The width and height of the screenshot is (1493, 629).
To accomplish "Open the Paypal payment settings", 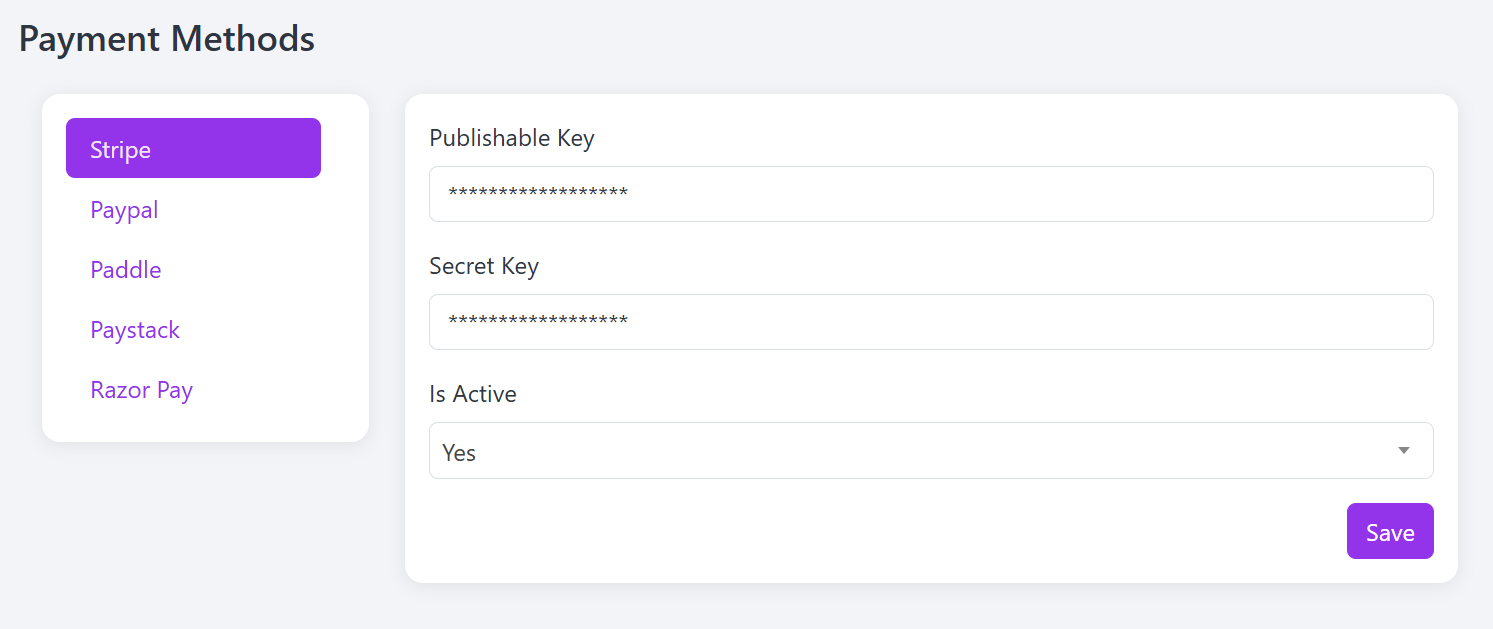I will tap(193, 210).
